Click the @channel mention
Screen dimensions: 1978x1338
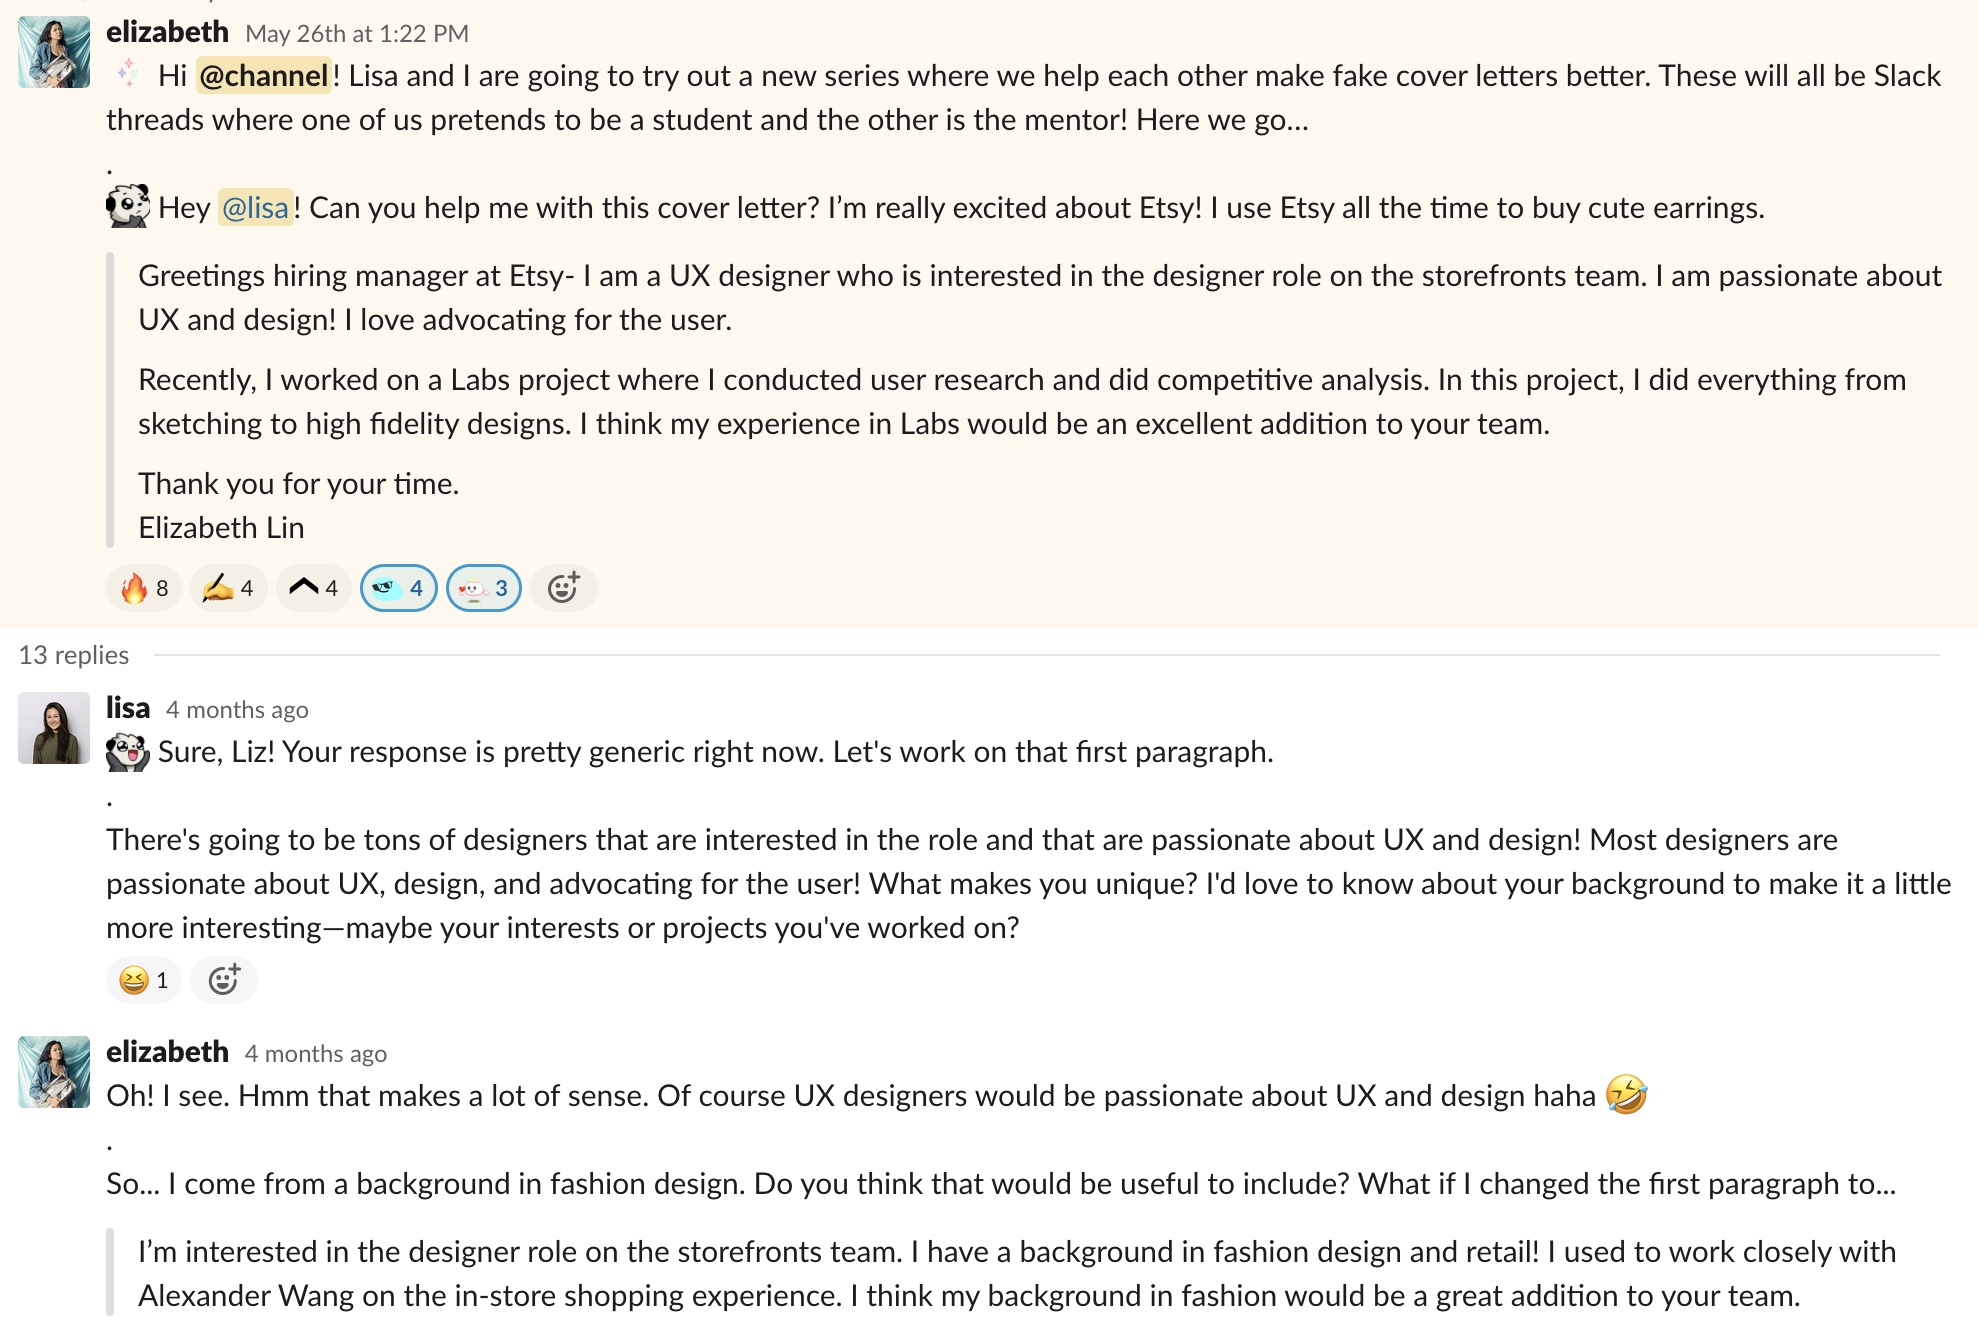click(x=263, y=76)
